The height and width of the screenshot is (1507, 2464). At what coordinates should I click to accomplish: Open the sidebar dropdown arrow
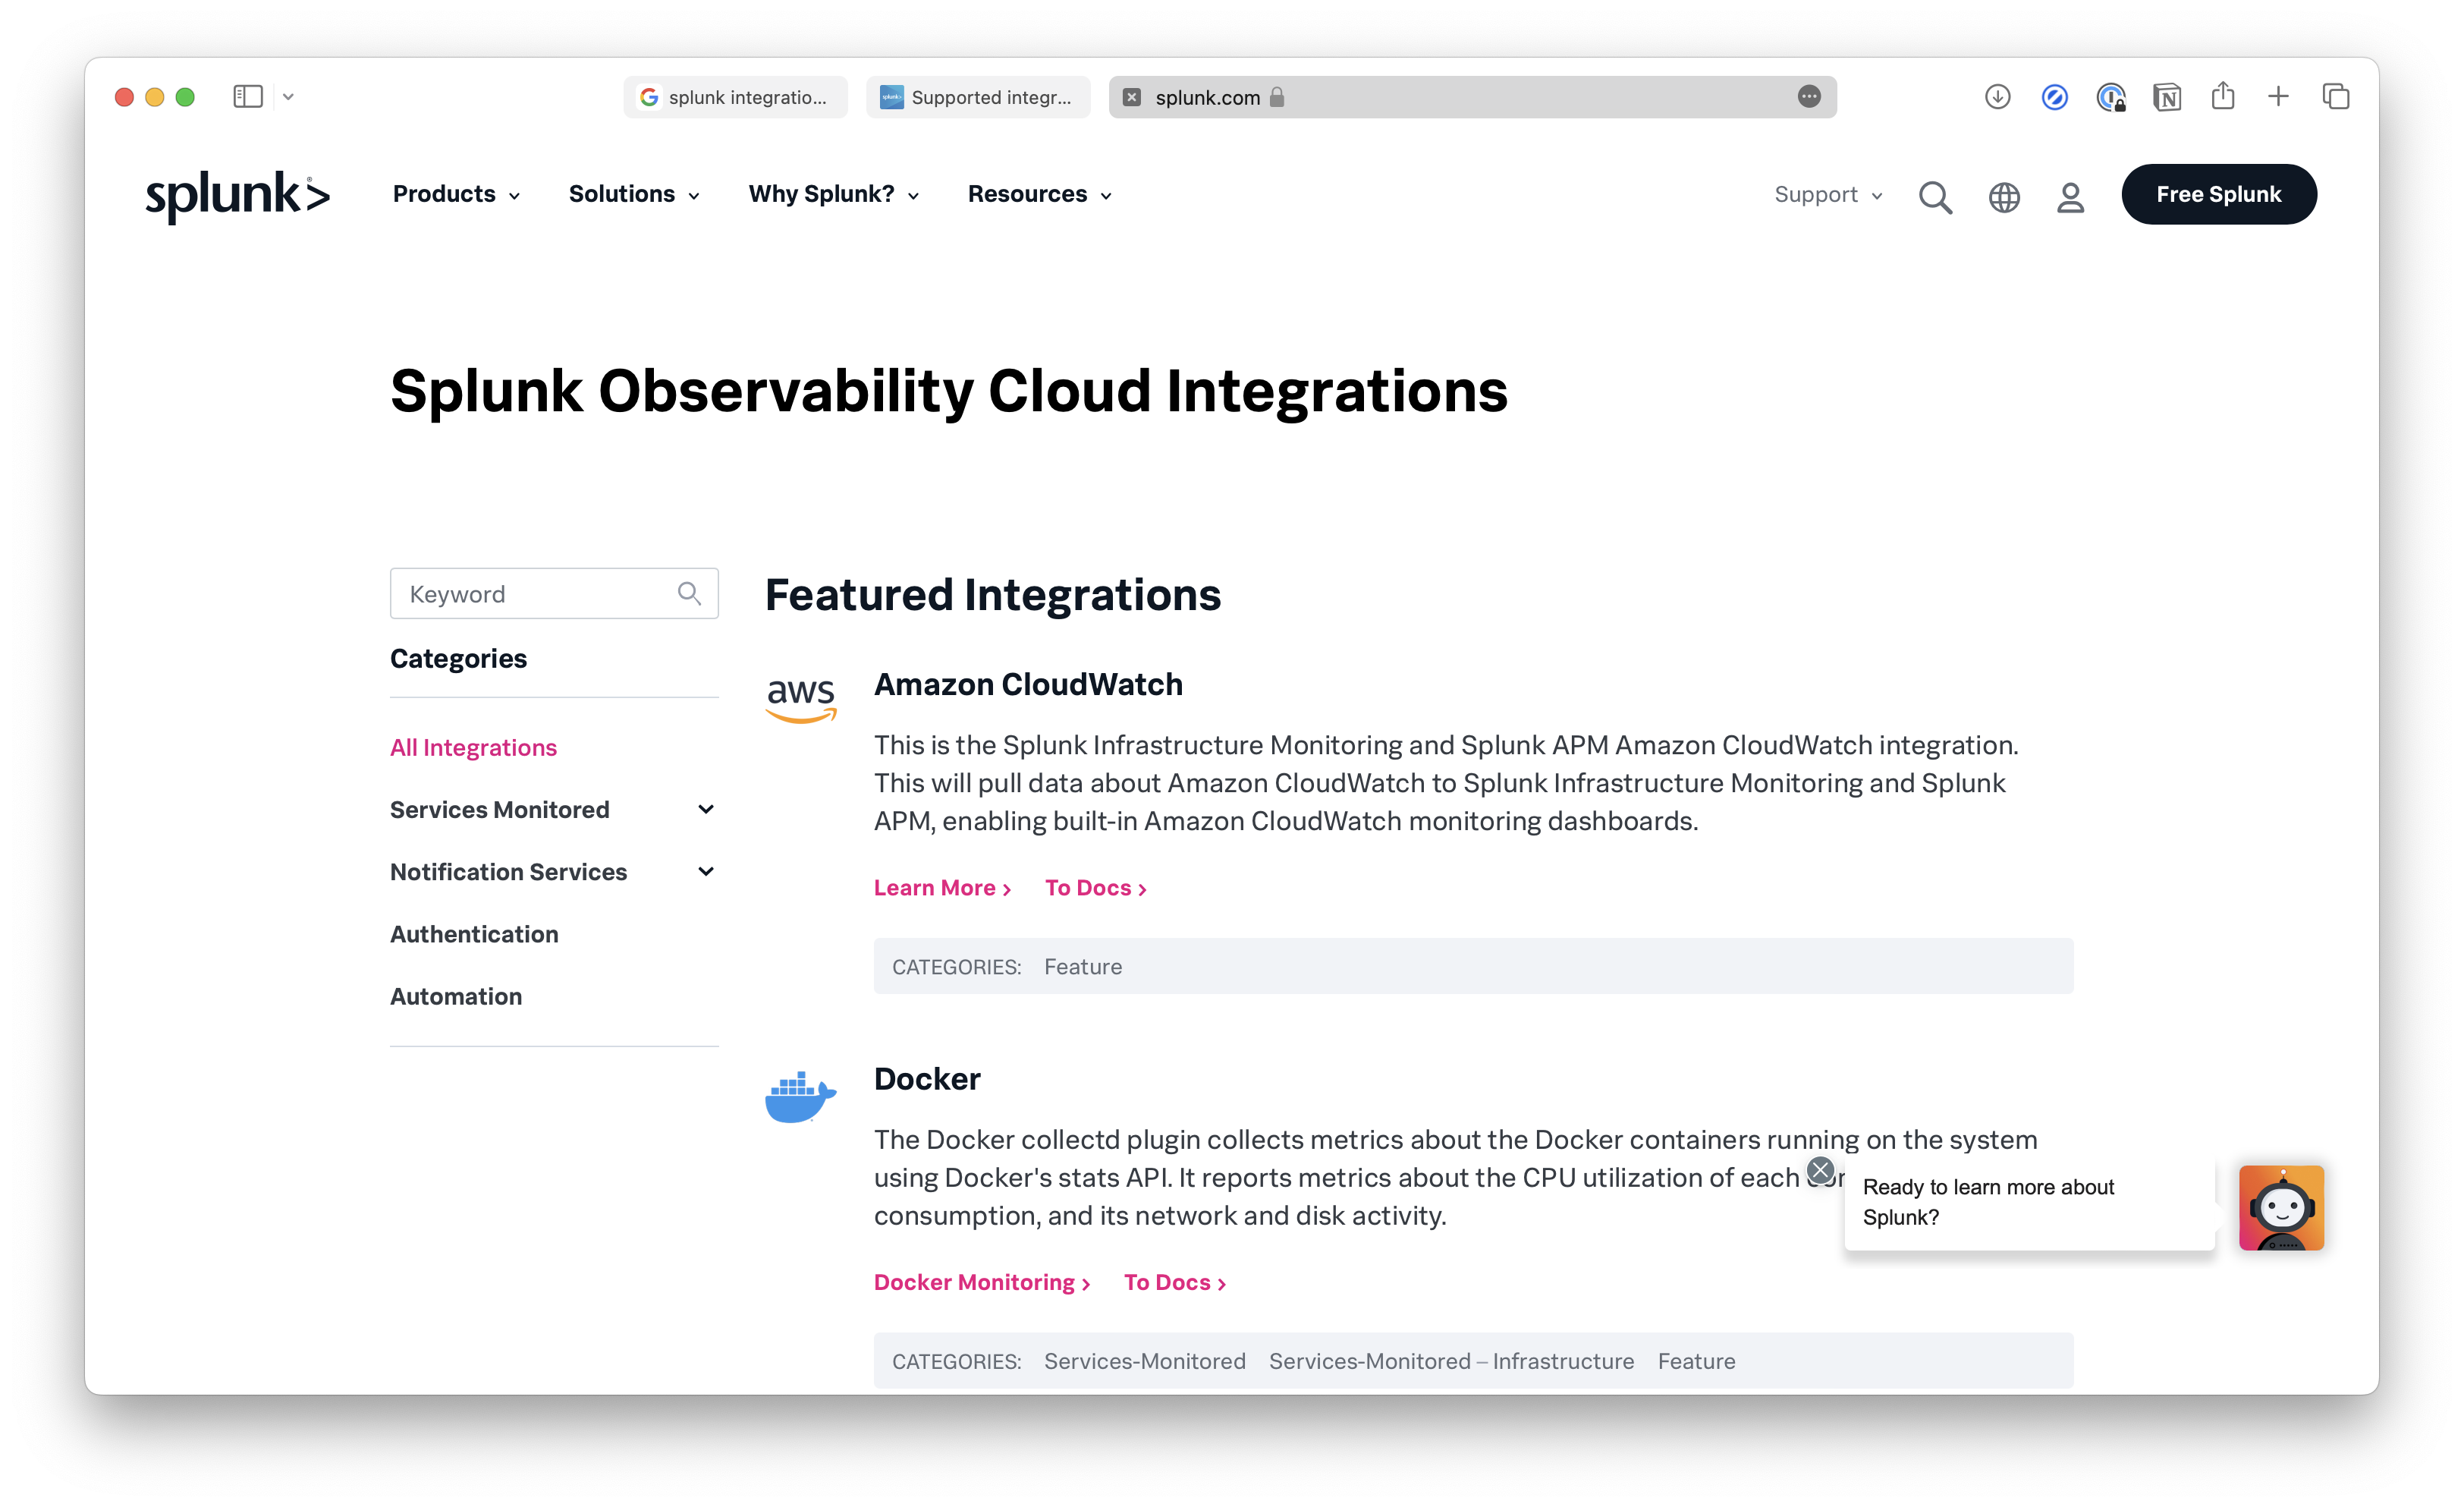[x=288, y=97]
